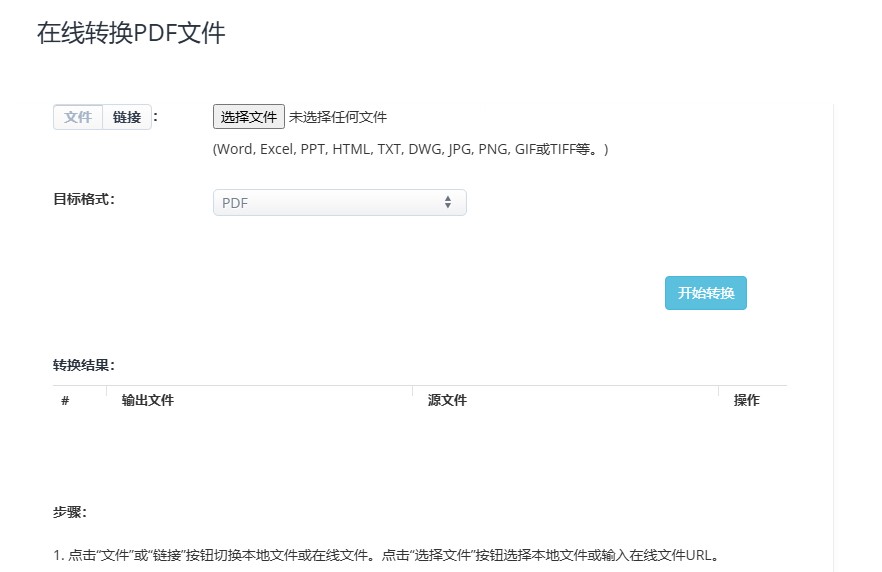Viewport: 882px width, 572px height.
Task: Click the vertical divider at the right edge
Action: [x=833, y=330]
